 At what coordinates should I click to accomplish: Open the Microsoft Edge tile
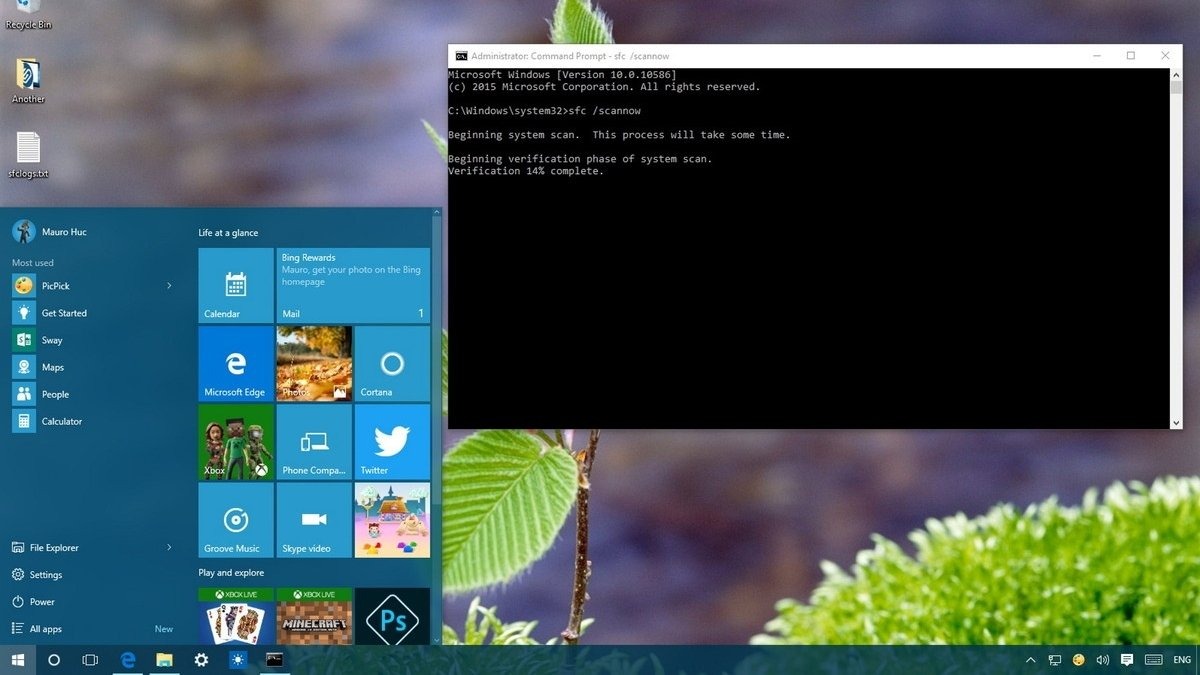pos(236,363)
